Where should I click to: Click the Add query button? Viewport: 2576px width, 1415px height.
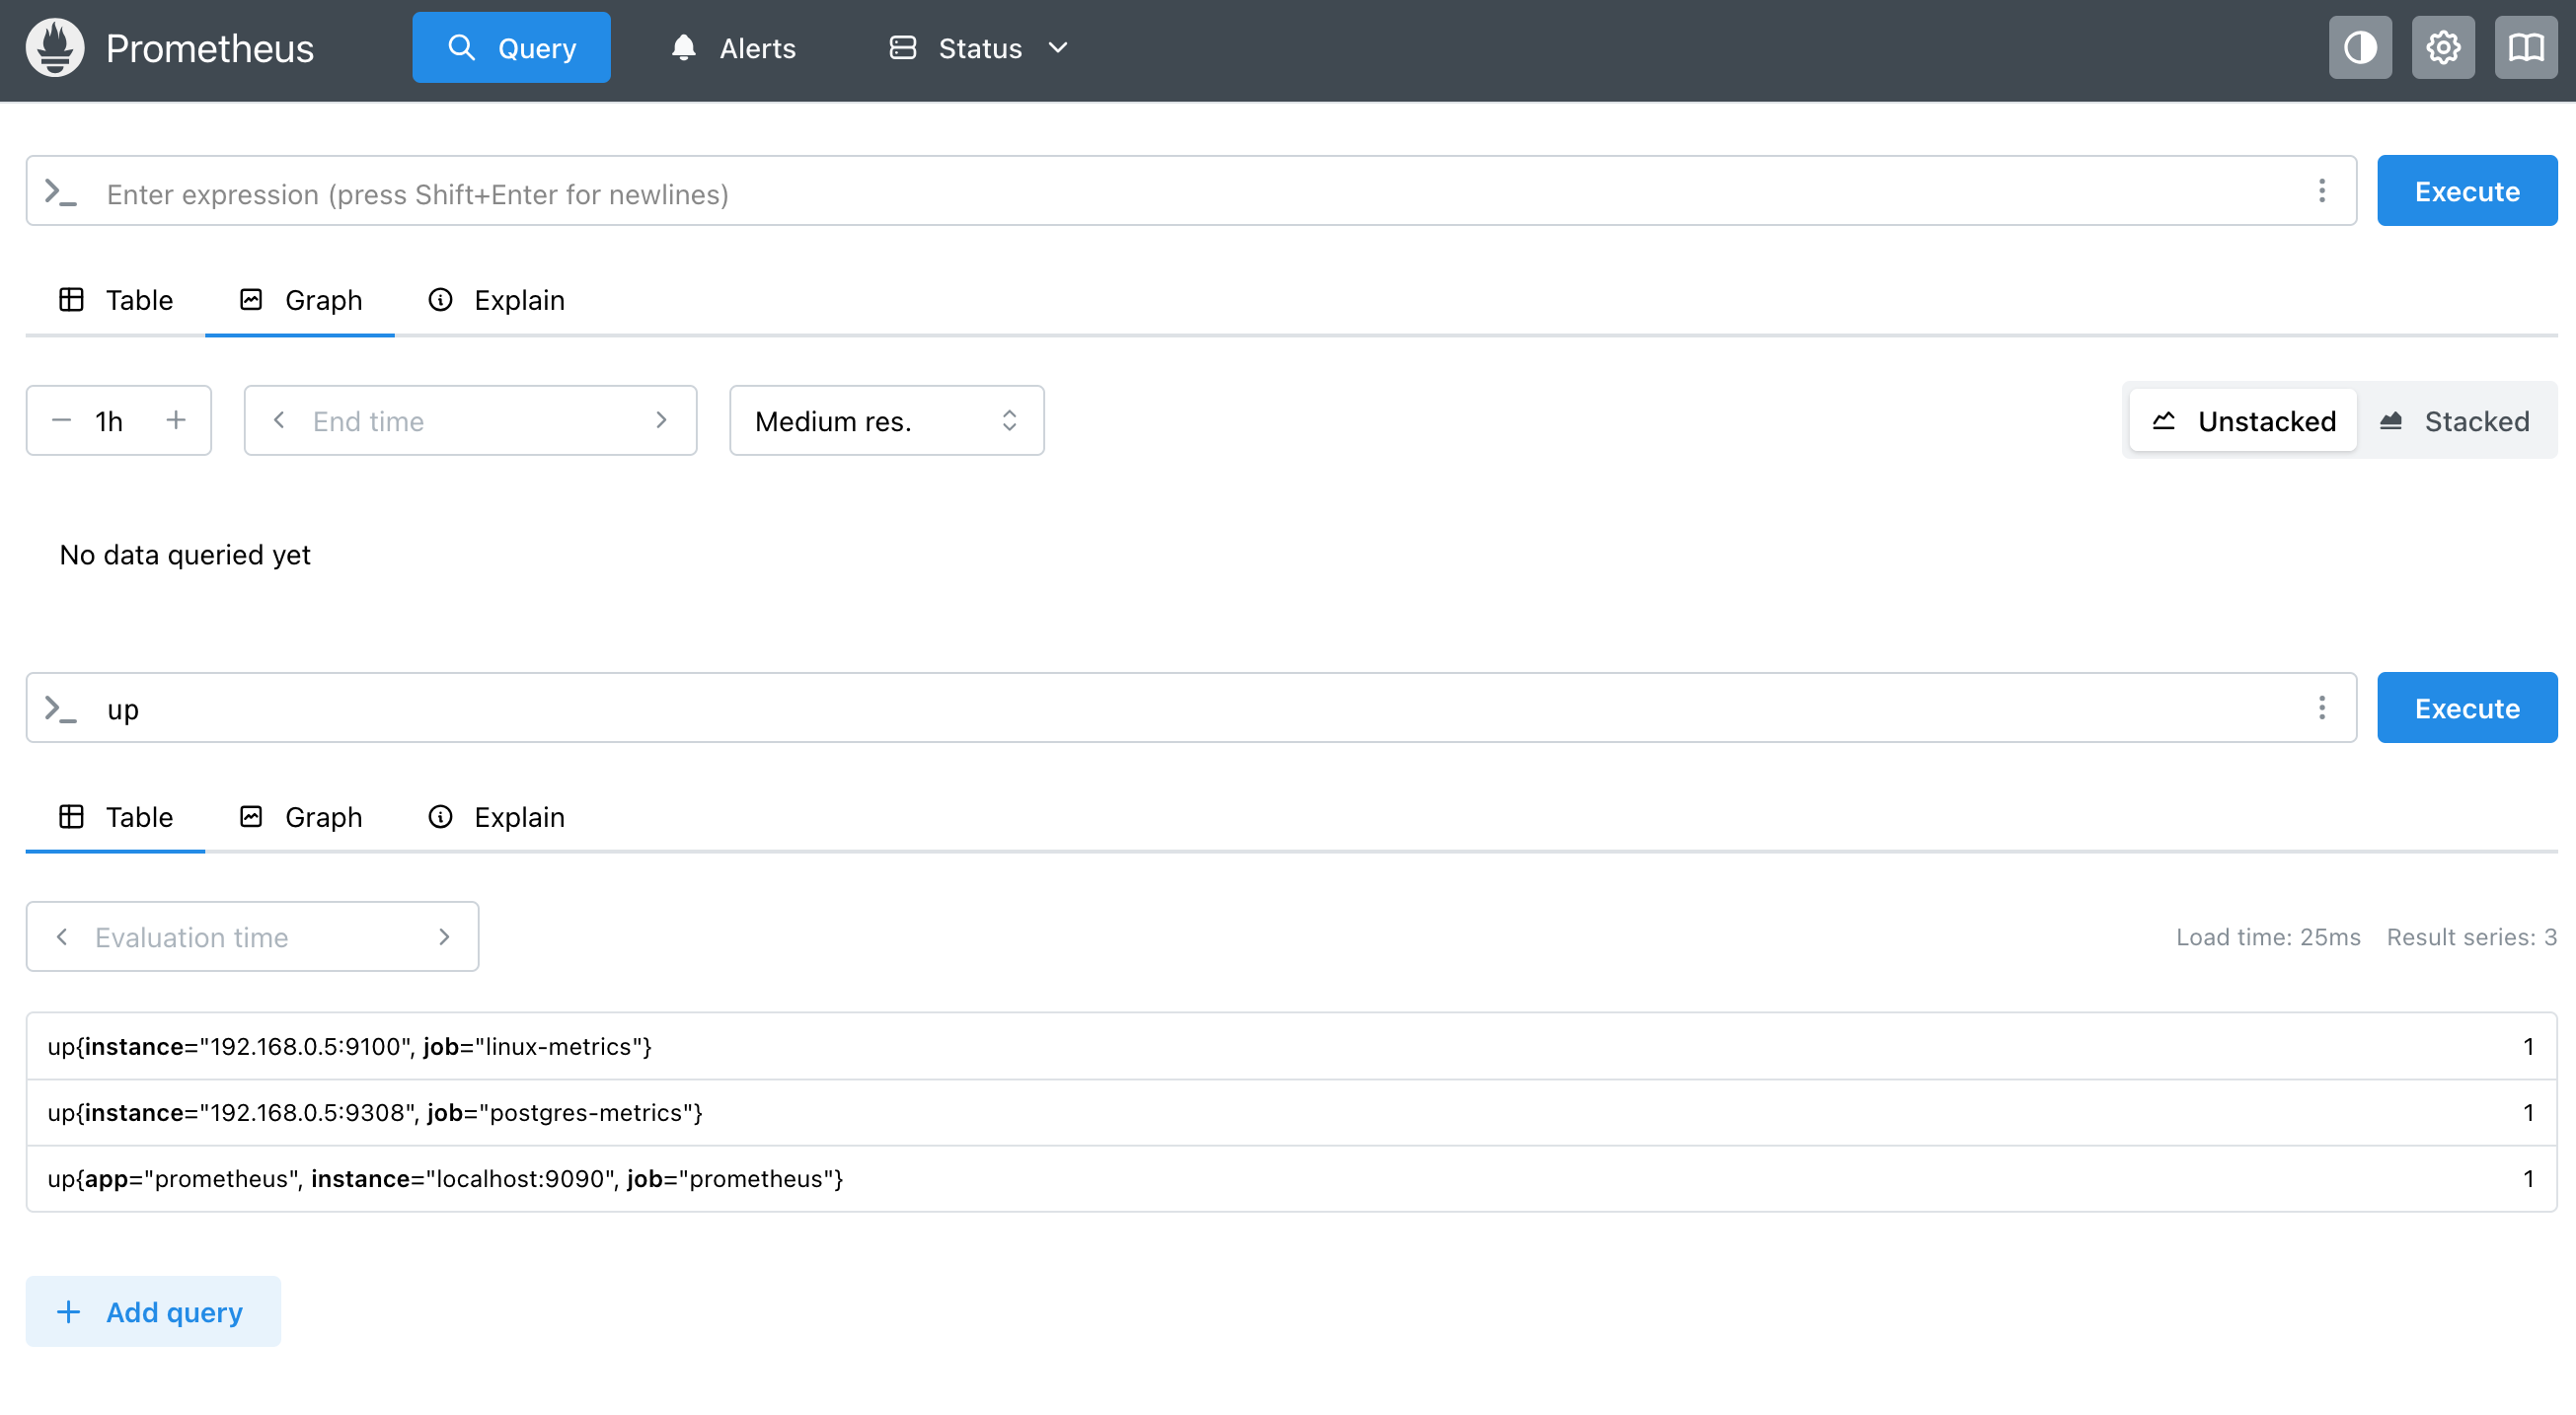(153, 1311)
